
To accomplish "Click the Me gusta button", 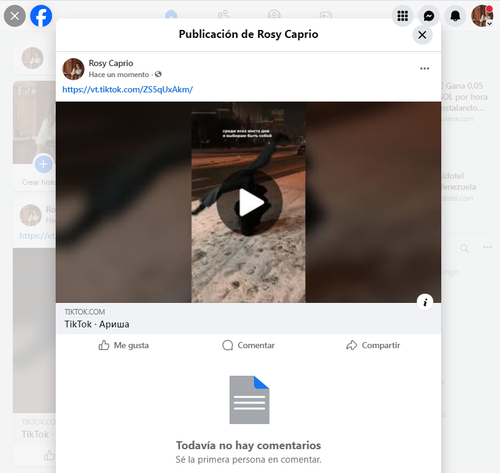I will coord(124,345).
